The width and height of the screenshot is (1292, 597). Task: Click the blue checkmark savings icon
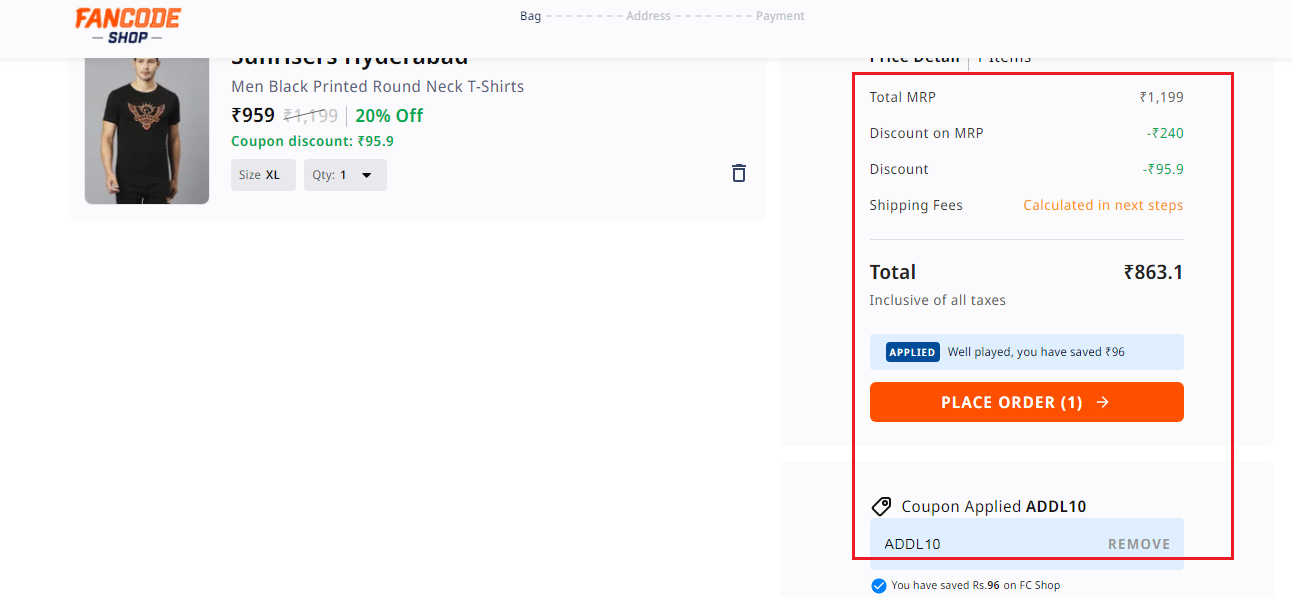pos(878,585)
